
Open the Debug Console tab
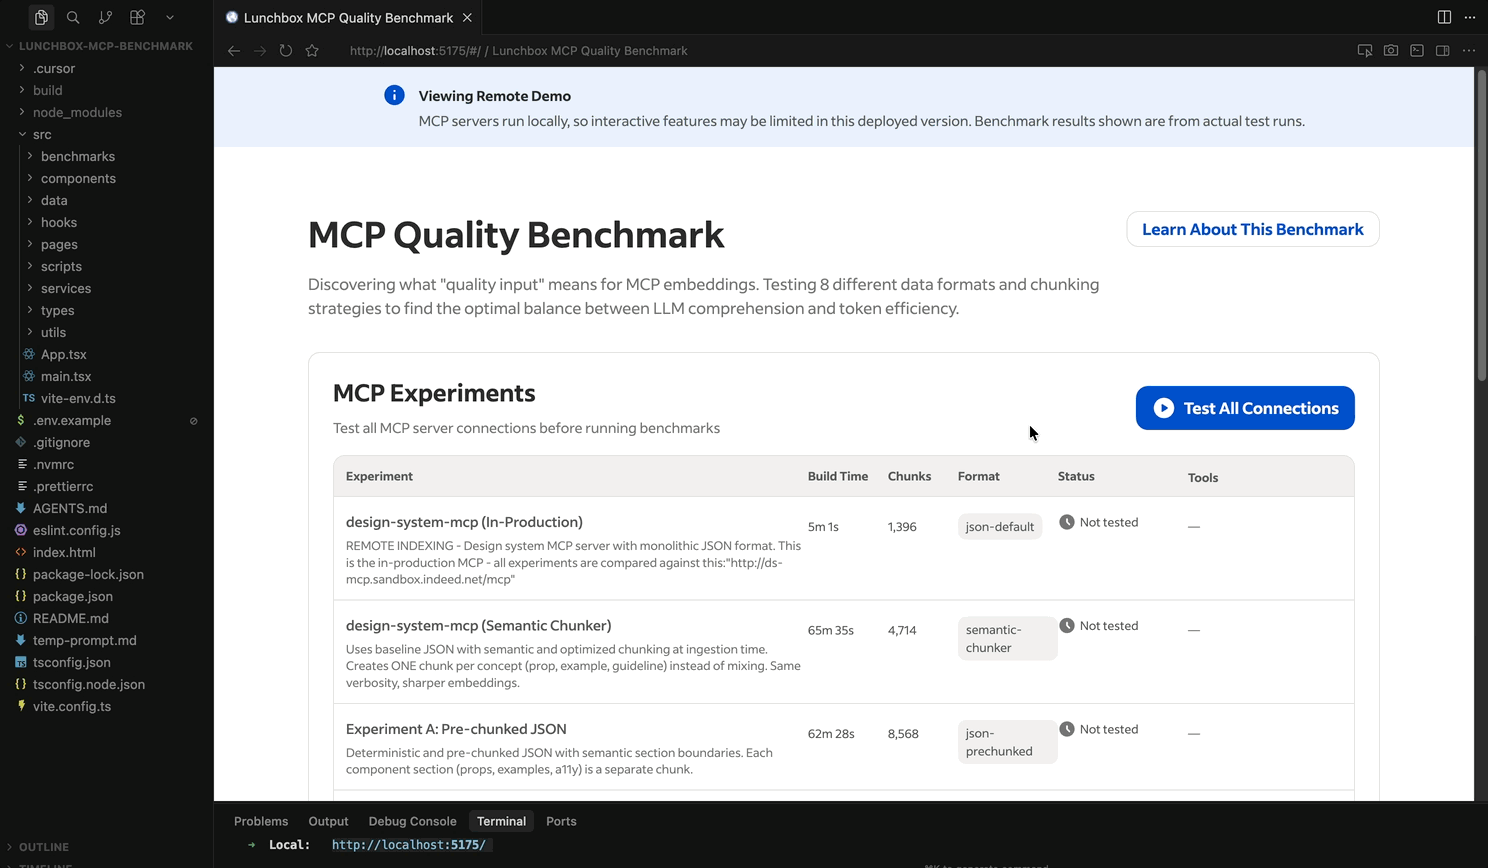pos(412,821)
